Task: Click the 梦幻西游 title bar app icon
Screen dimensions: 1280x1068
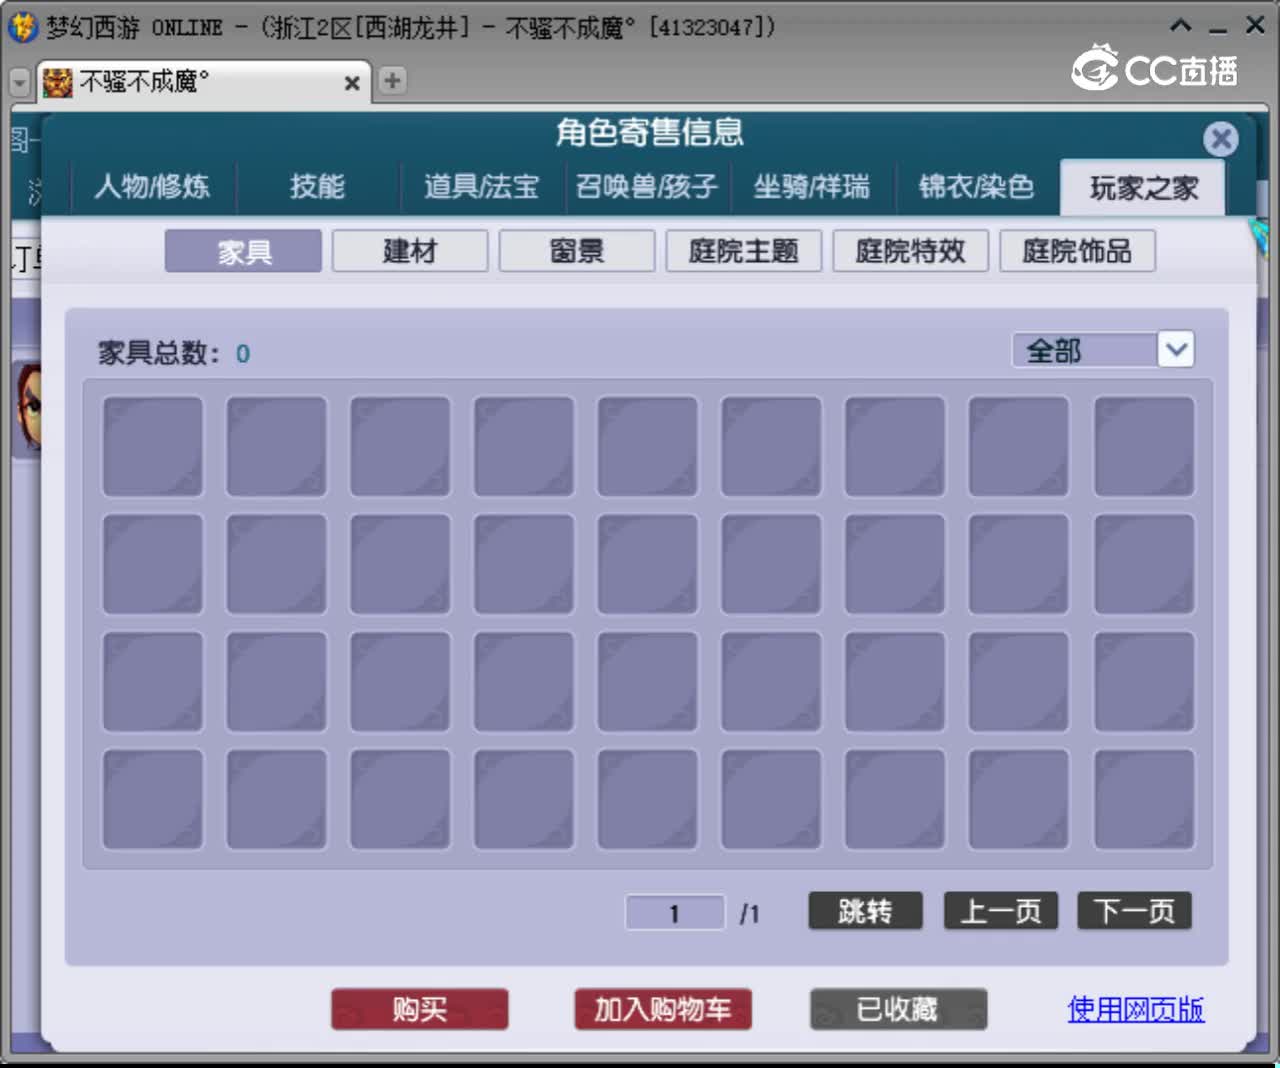Action: click(22, 27)
